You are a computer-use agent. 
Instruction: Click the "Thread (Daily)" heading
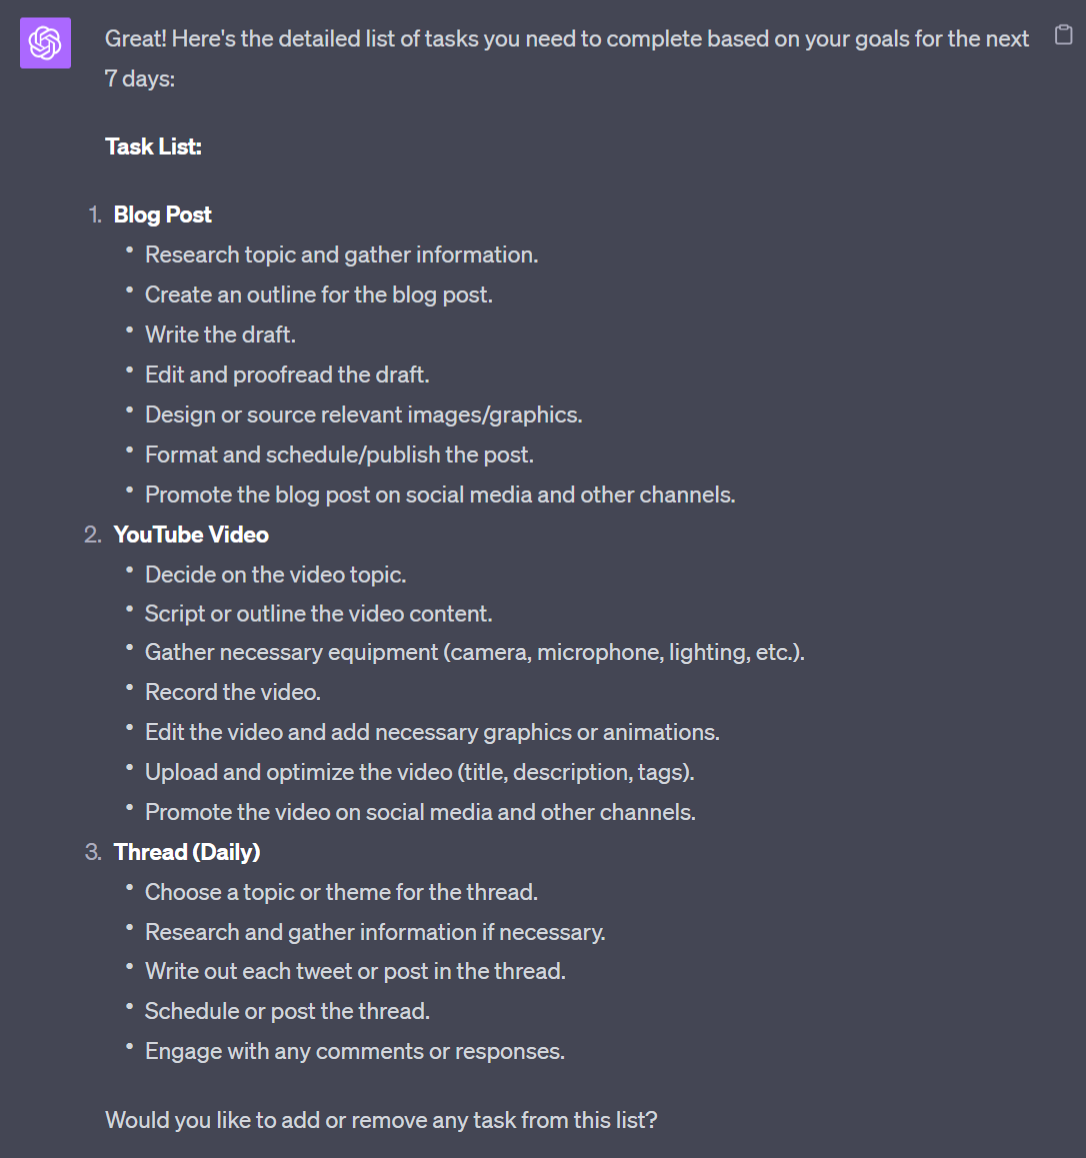coord(186,852)
